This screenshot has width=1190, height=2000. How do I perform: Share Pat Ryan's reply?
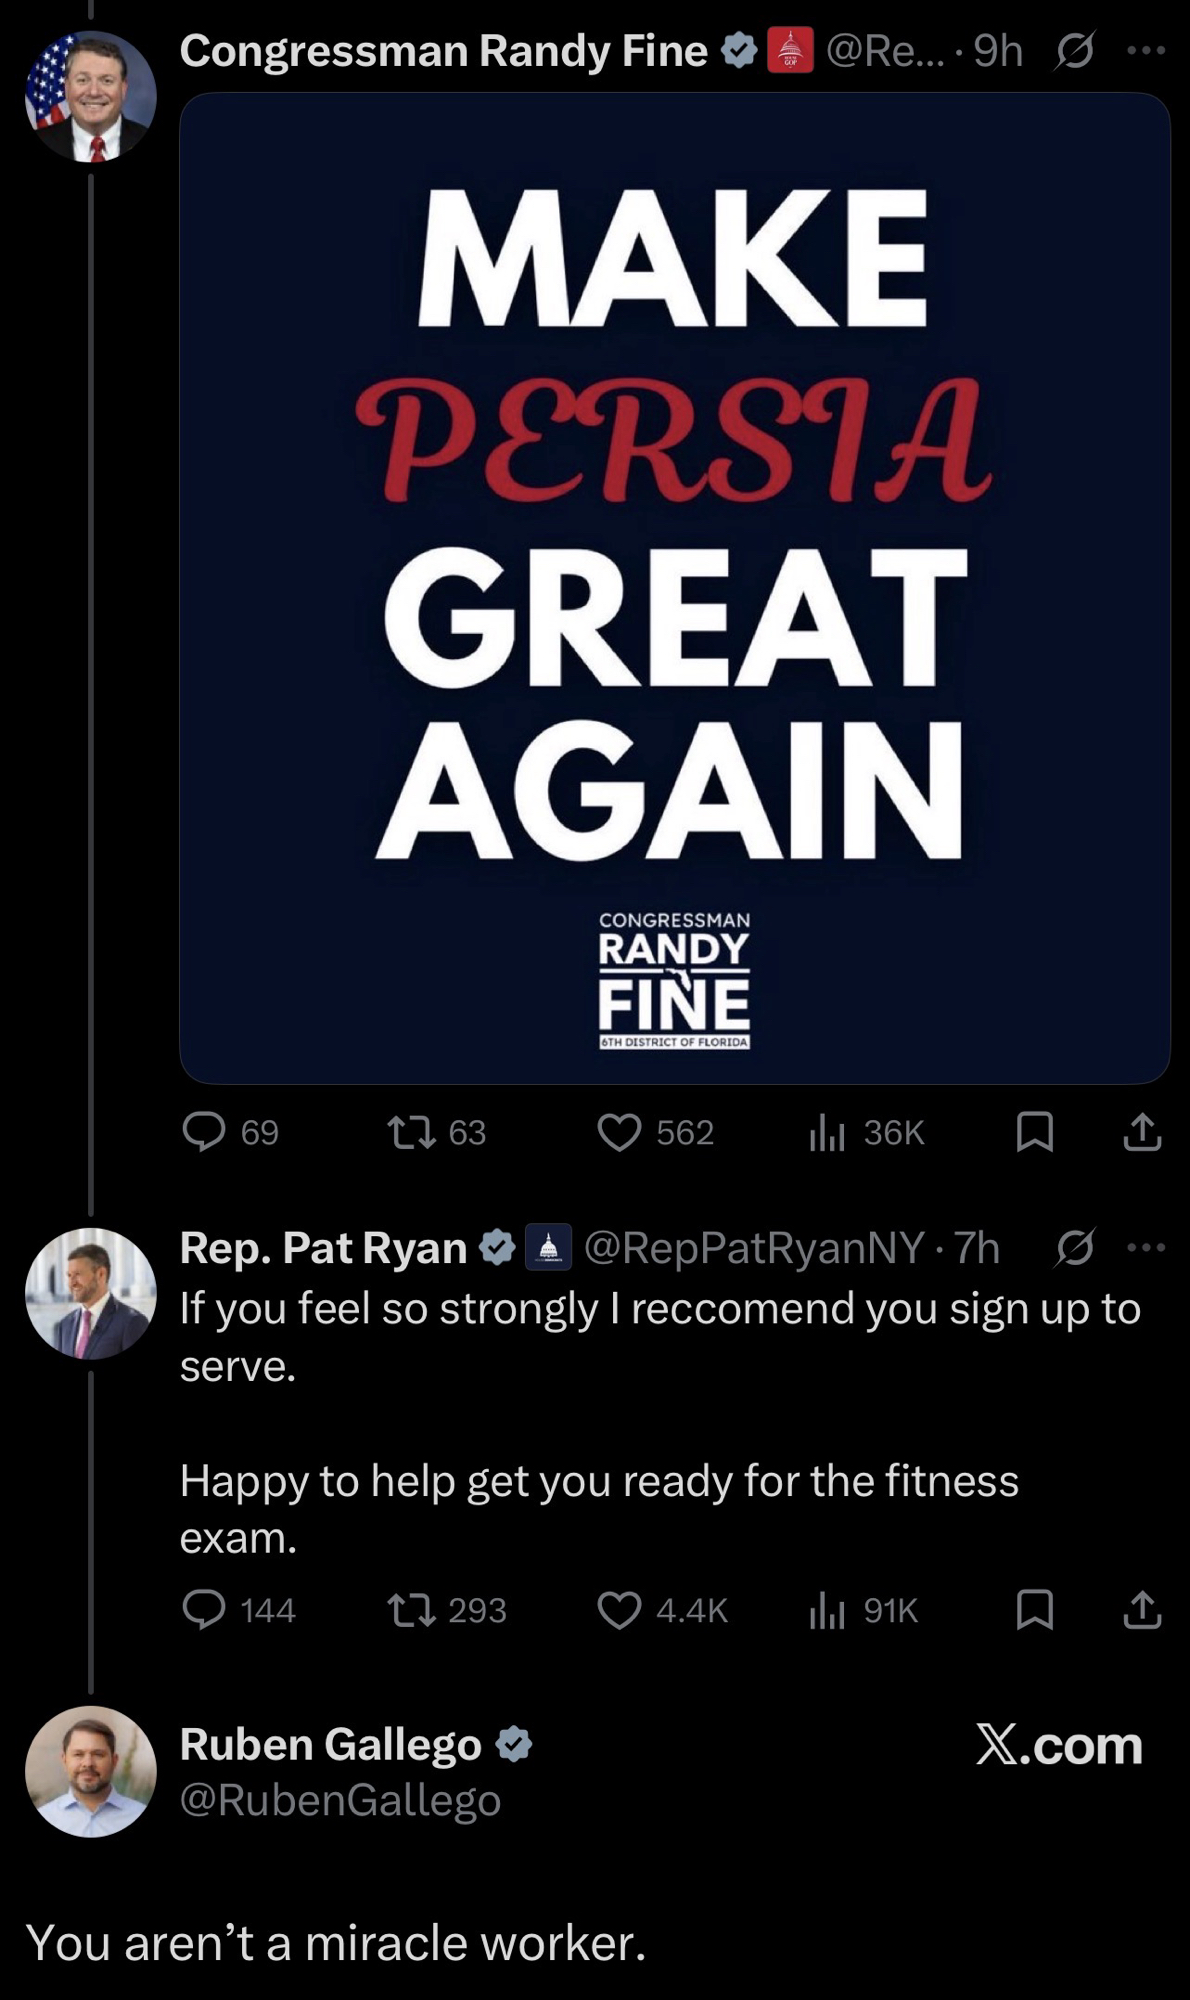click(x=1142, y=1610)
